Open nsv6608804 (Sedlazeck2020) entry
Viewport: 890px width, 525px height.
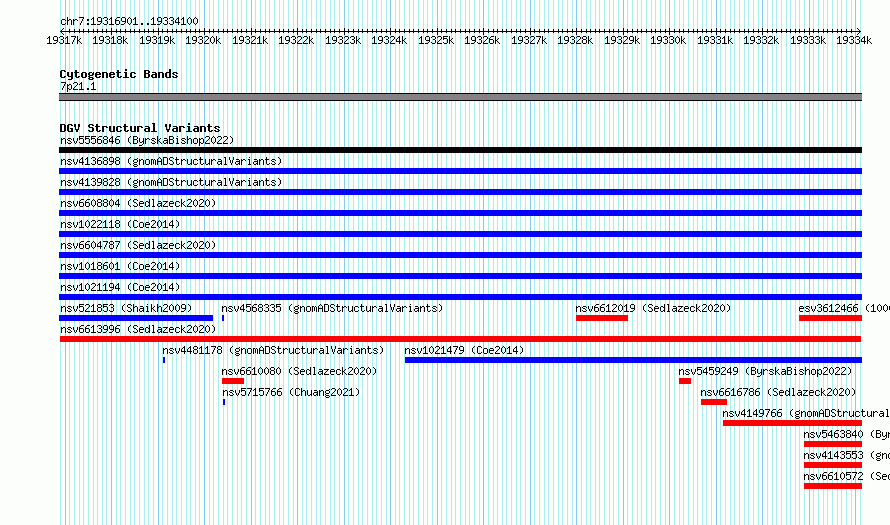tap(138, 203)
